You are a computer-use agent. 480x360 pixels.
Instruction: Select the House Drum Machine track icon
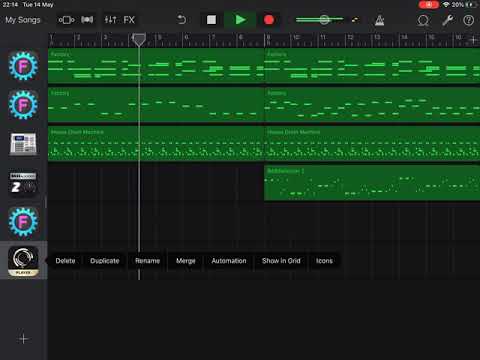pyautogui.click(x=23, y=144)
